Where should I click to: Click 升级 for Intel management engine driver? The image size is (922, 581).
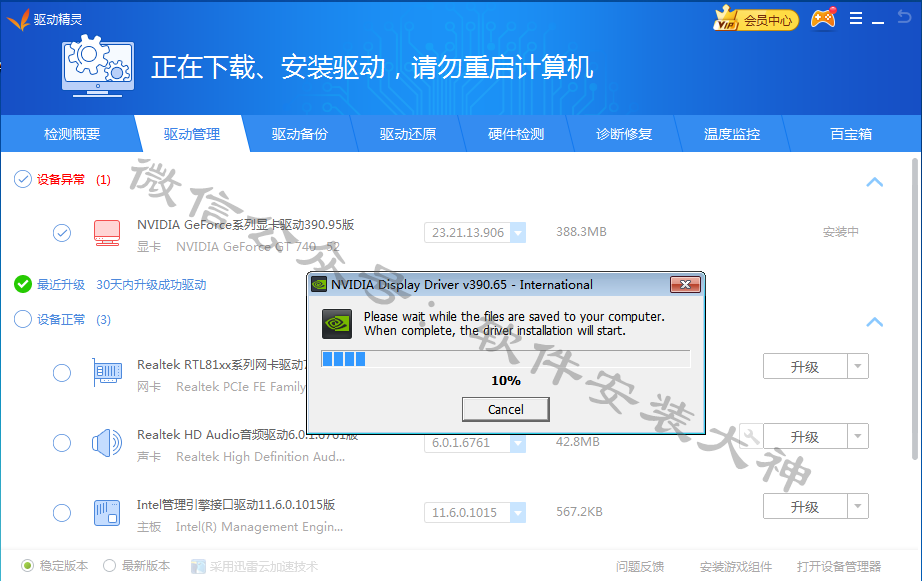pyautogui.click(x=805, y=506)
